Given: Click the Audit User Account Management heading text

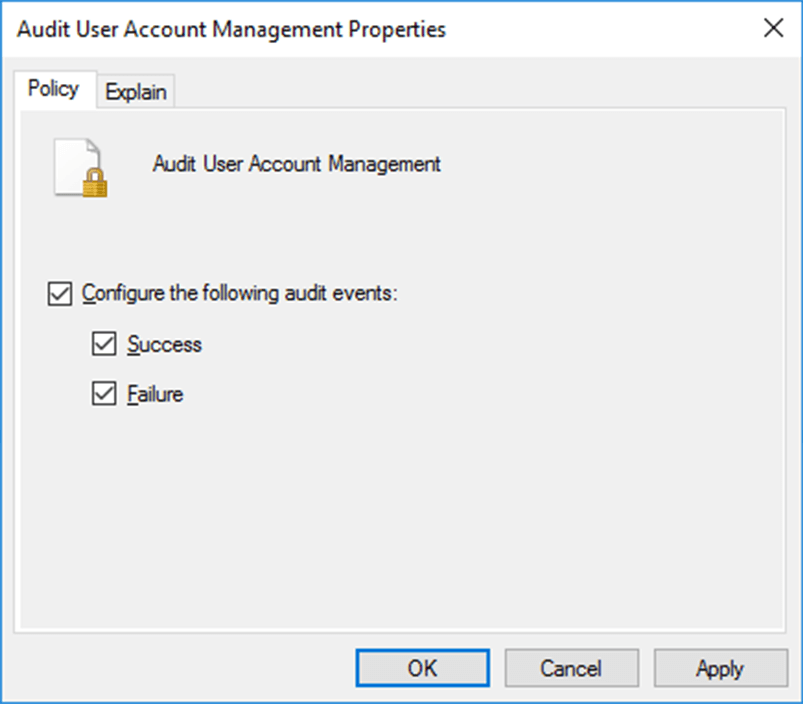Looking at the screenshot, I should click(296, 164).
